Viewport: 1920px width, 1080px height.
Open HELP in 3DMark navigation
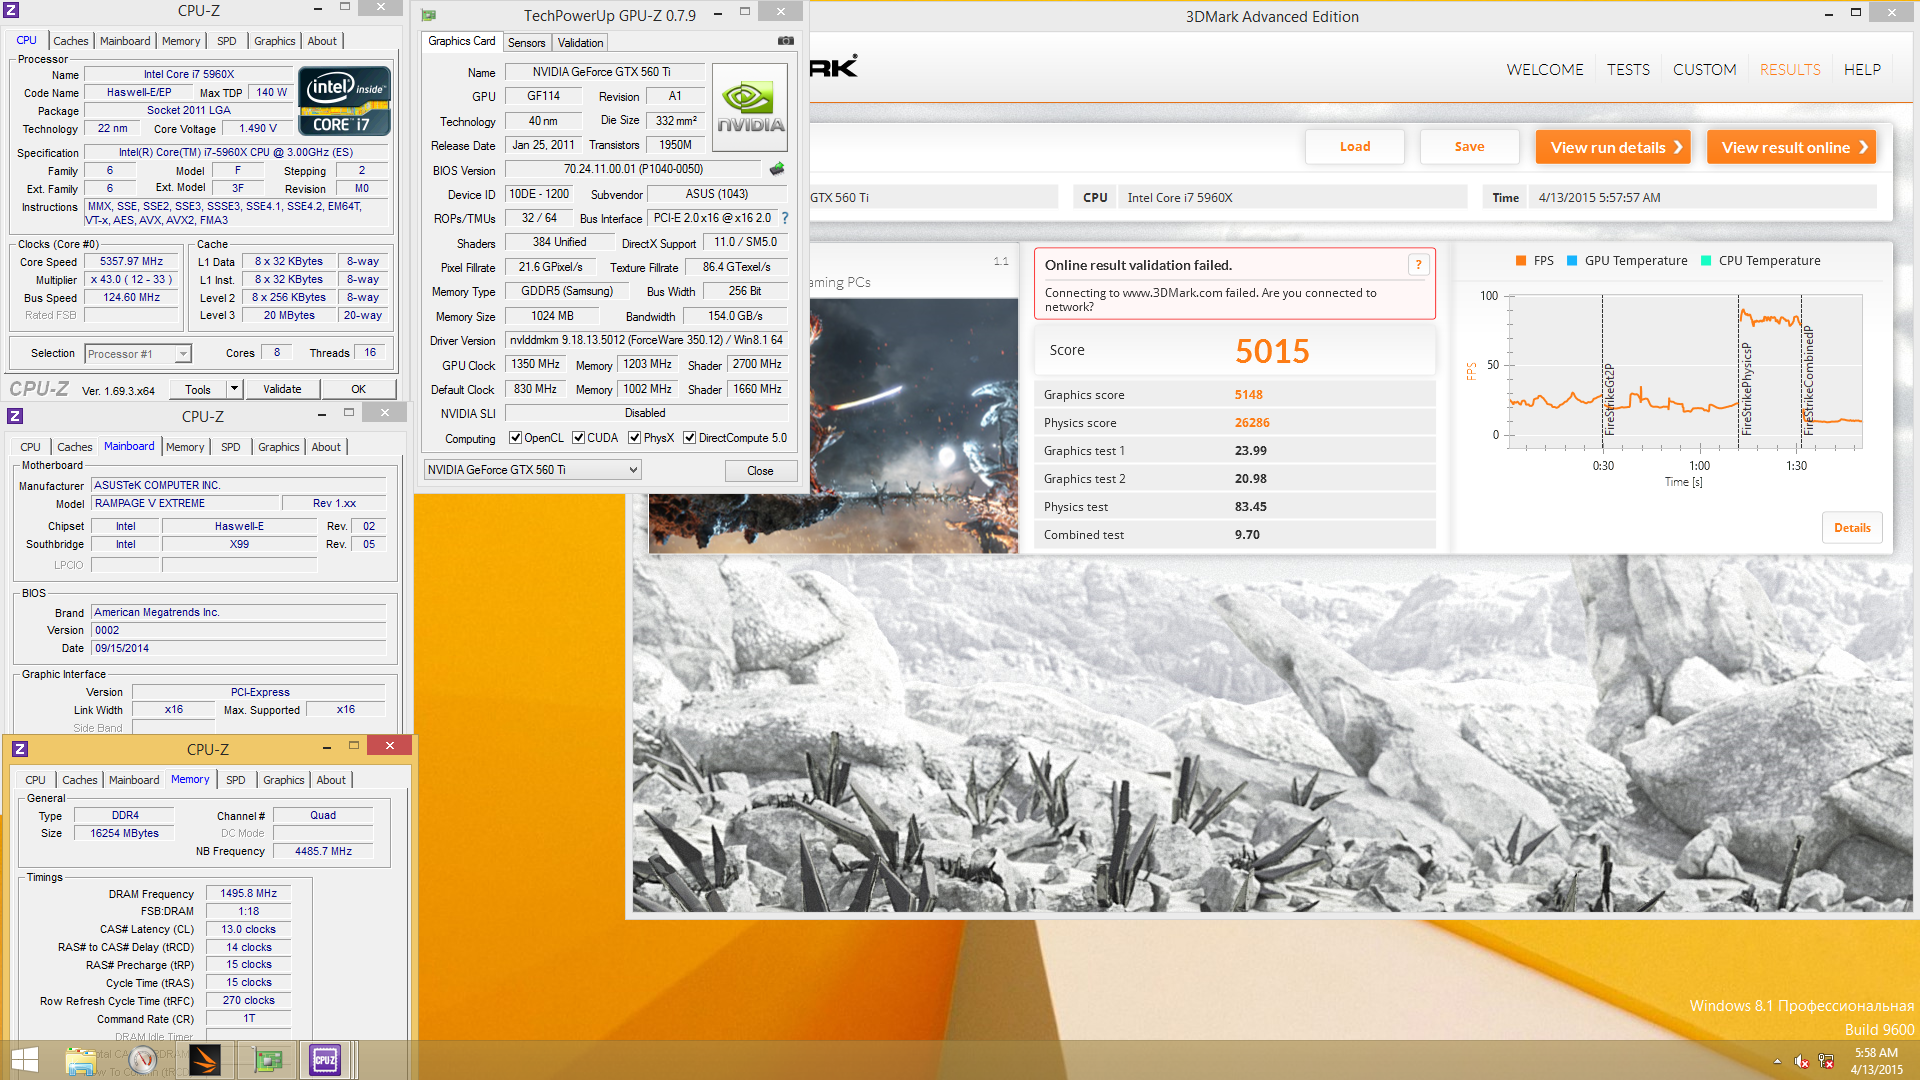(1862, 70)
